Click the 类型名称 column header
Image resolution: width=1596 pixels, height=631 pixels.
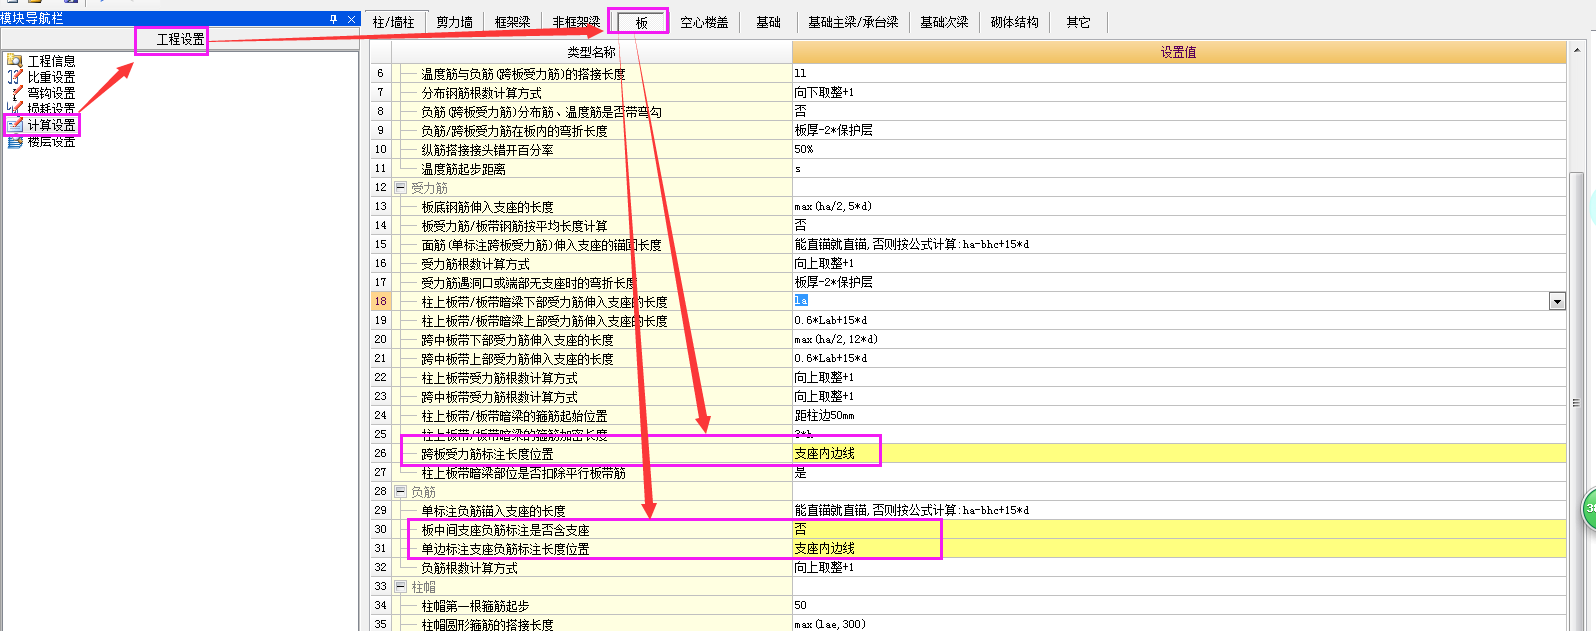click(591, 52)
